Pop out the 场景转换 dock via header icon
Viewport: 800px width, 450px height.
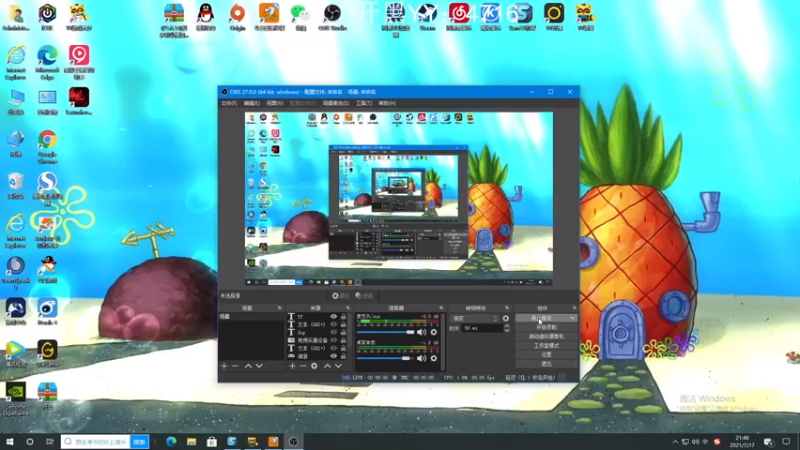click(507, 308)
